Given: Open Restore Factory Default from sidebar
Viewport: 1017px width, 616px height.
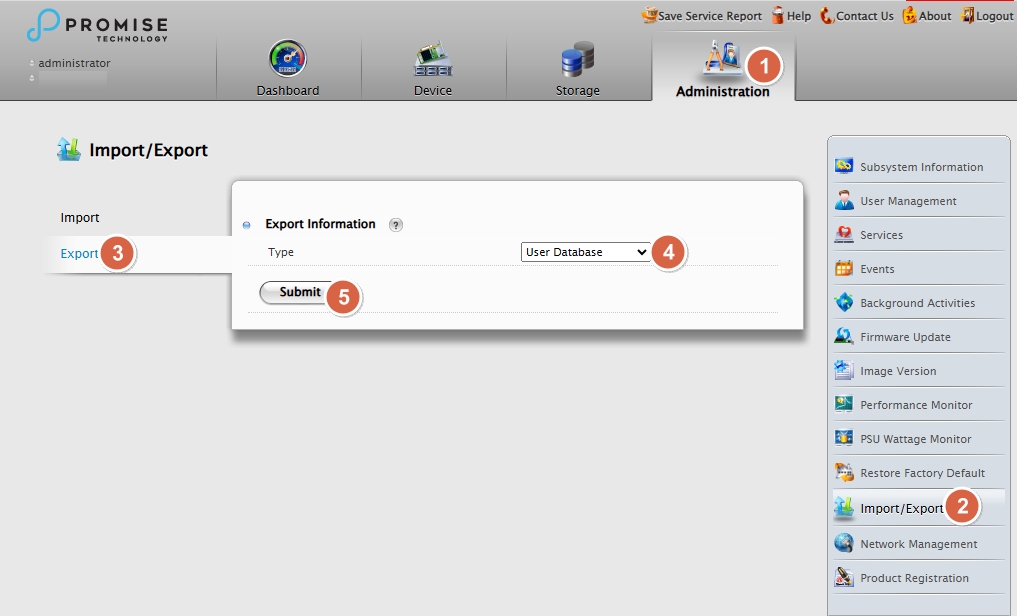Looking at the screenshot, I should pyautogui.click(x=922, y=473).
